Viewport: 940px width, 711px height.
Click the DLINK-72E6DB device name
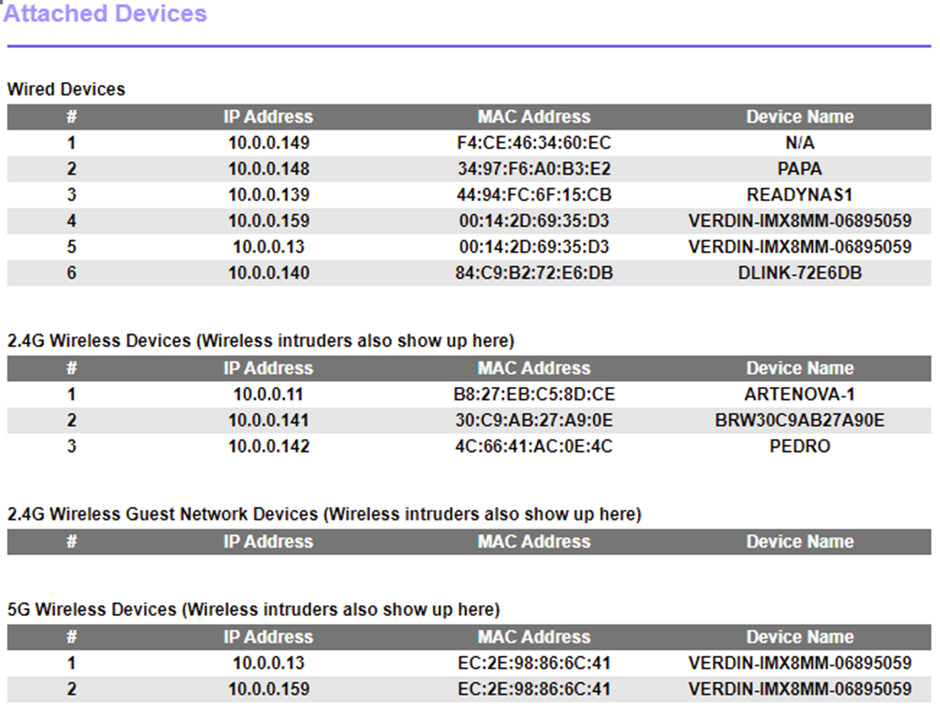point(799,273)
